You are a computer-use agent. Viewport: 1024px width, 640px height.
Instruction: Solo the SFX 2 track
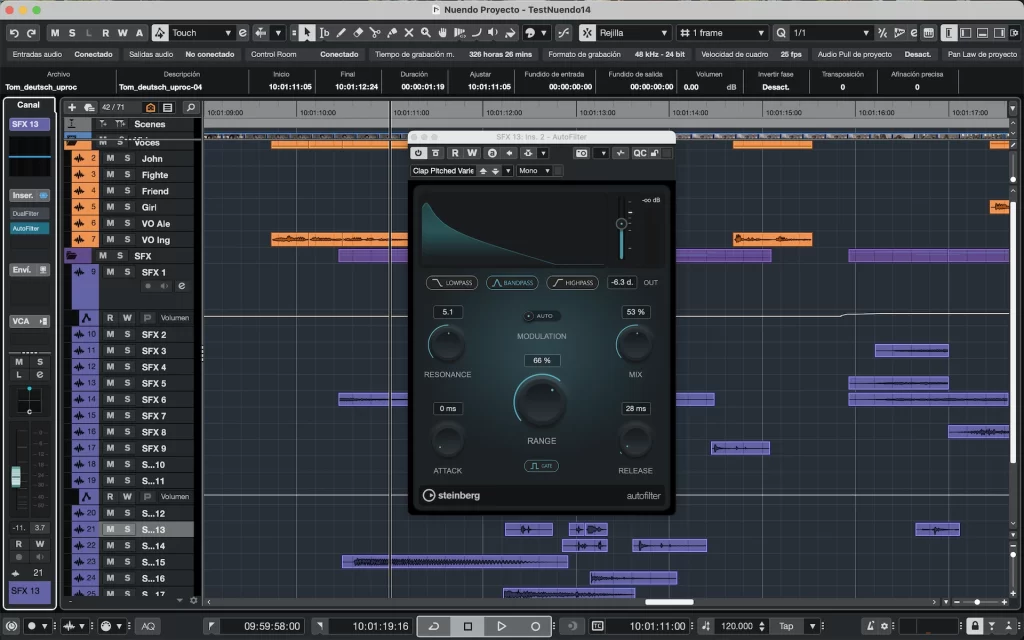127,335
